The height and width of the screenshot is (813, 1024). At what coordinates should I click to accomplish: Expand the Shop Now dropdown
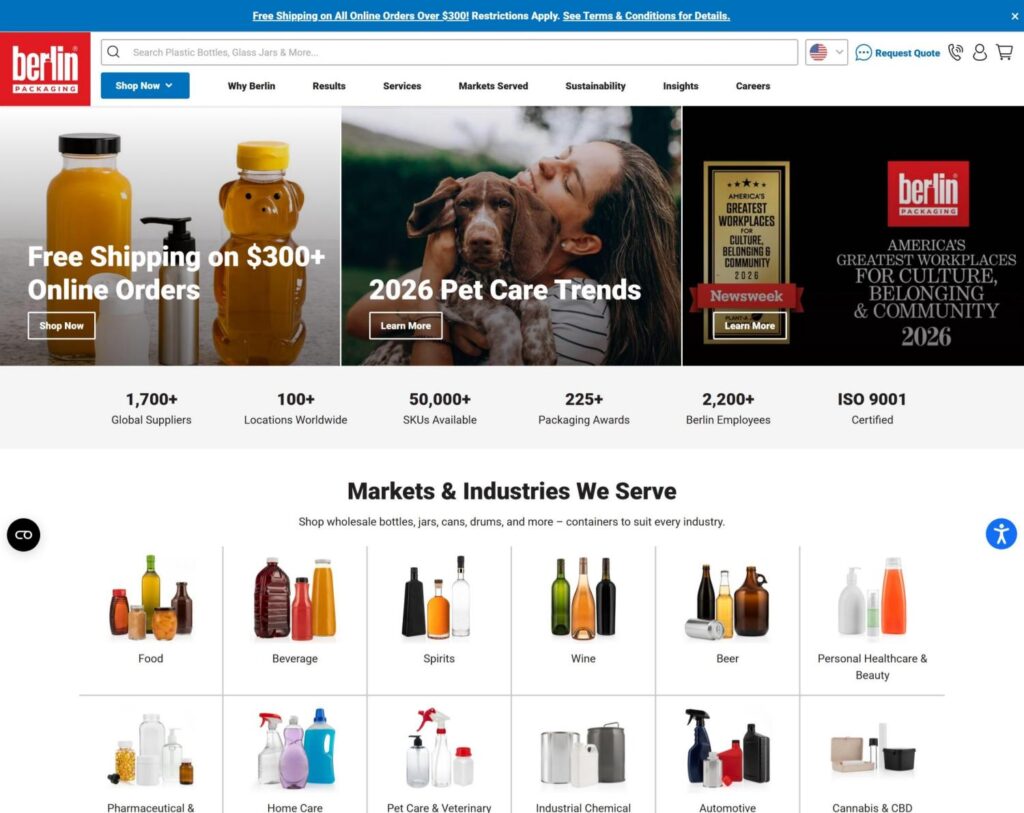tap(145, 86)
